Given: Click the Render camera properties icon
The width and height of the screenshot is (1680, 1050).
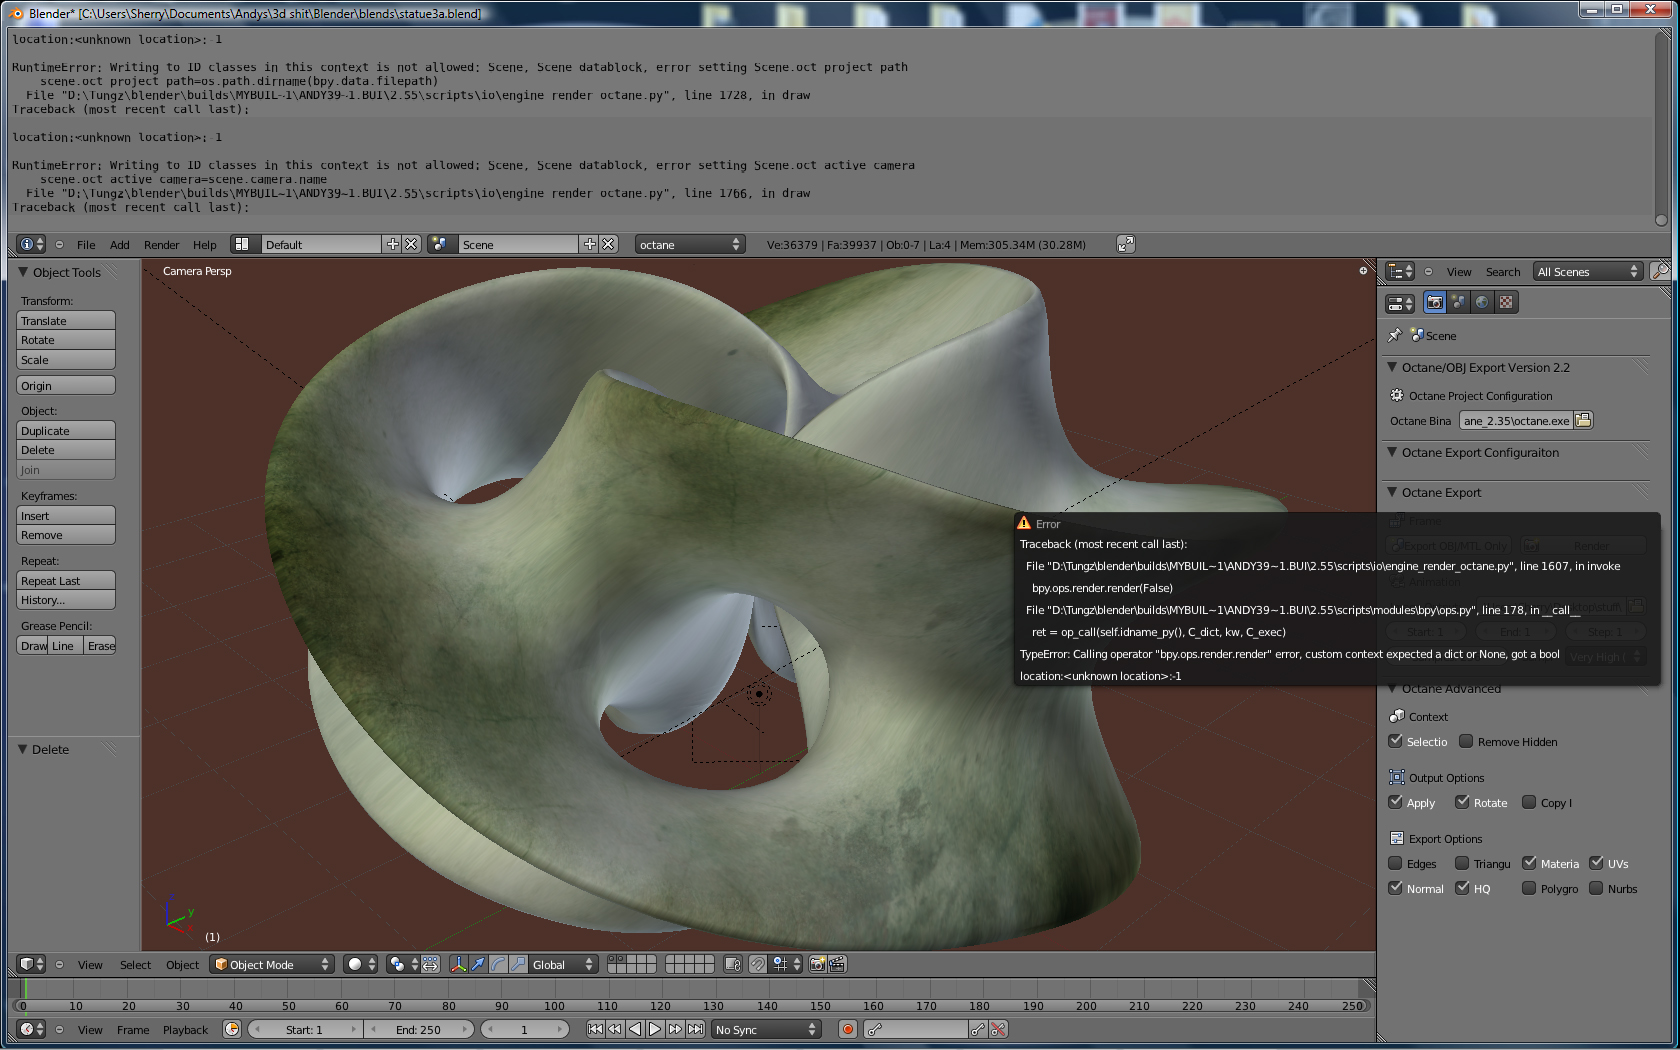Looking at the screenshot, I should [x=1435, y=302].
